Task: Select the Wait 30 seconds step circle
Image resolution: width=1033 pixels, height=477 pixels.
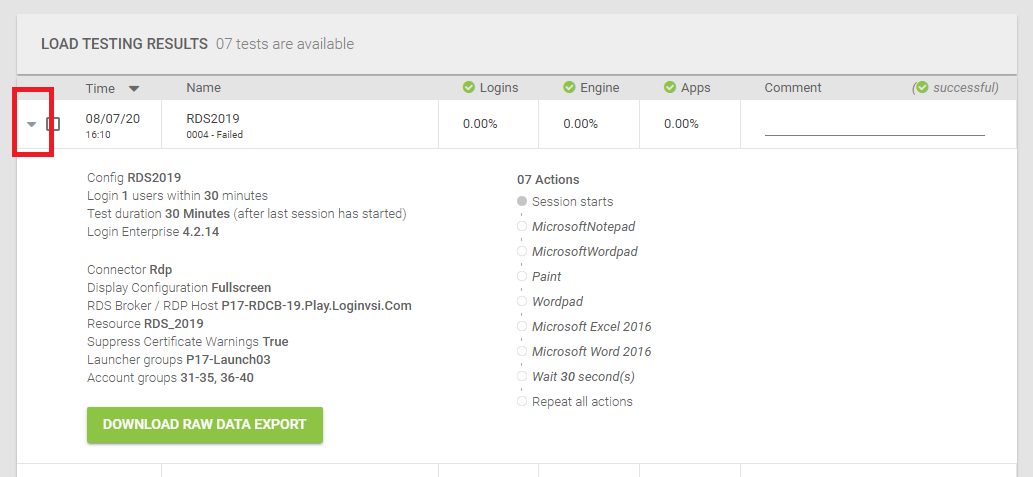Action: (522, 377)
